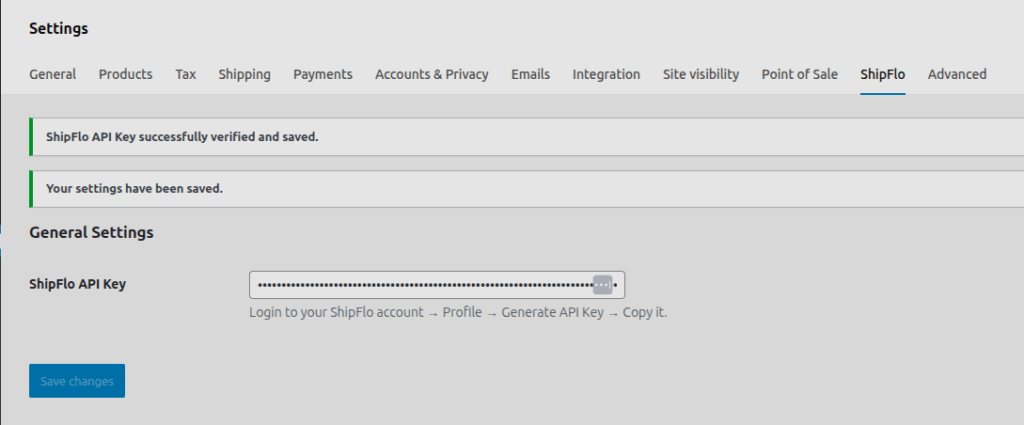This screenshot has height=425, width=1024.
Task: Go to the Tax tab
Action: (186, 74)
